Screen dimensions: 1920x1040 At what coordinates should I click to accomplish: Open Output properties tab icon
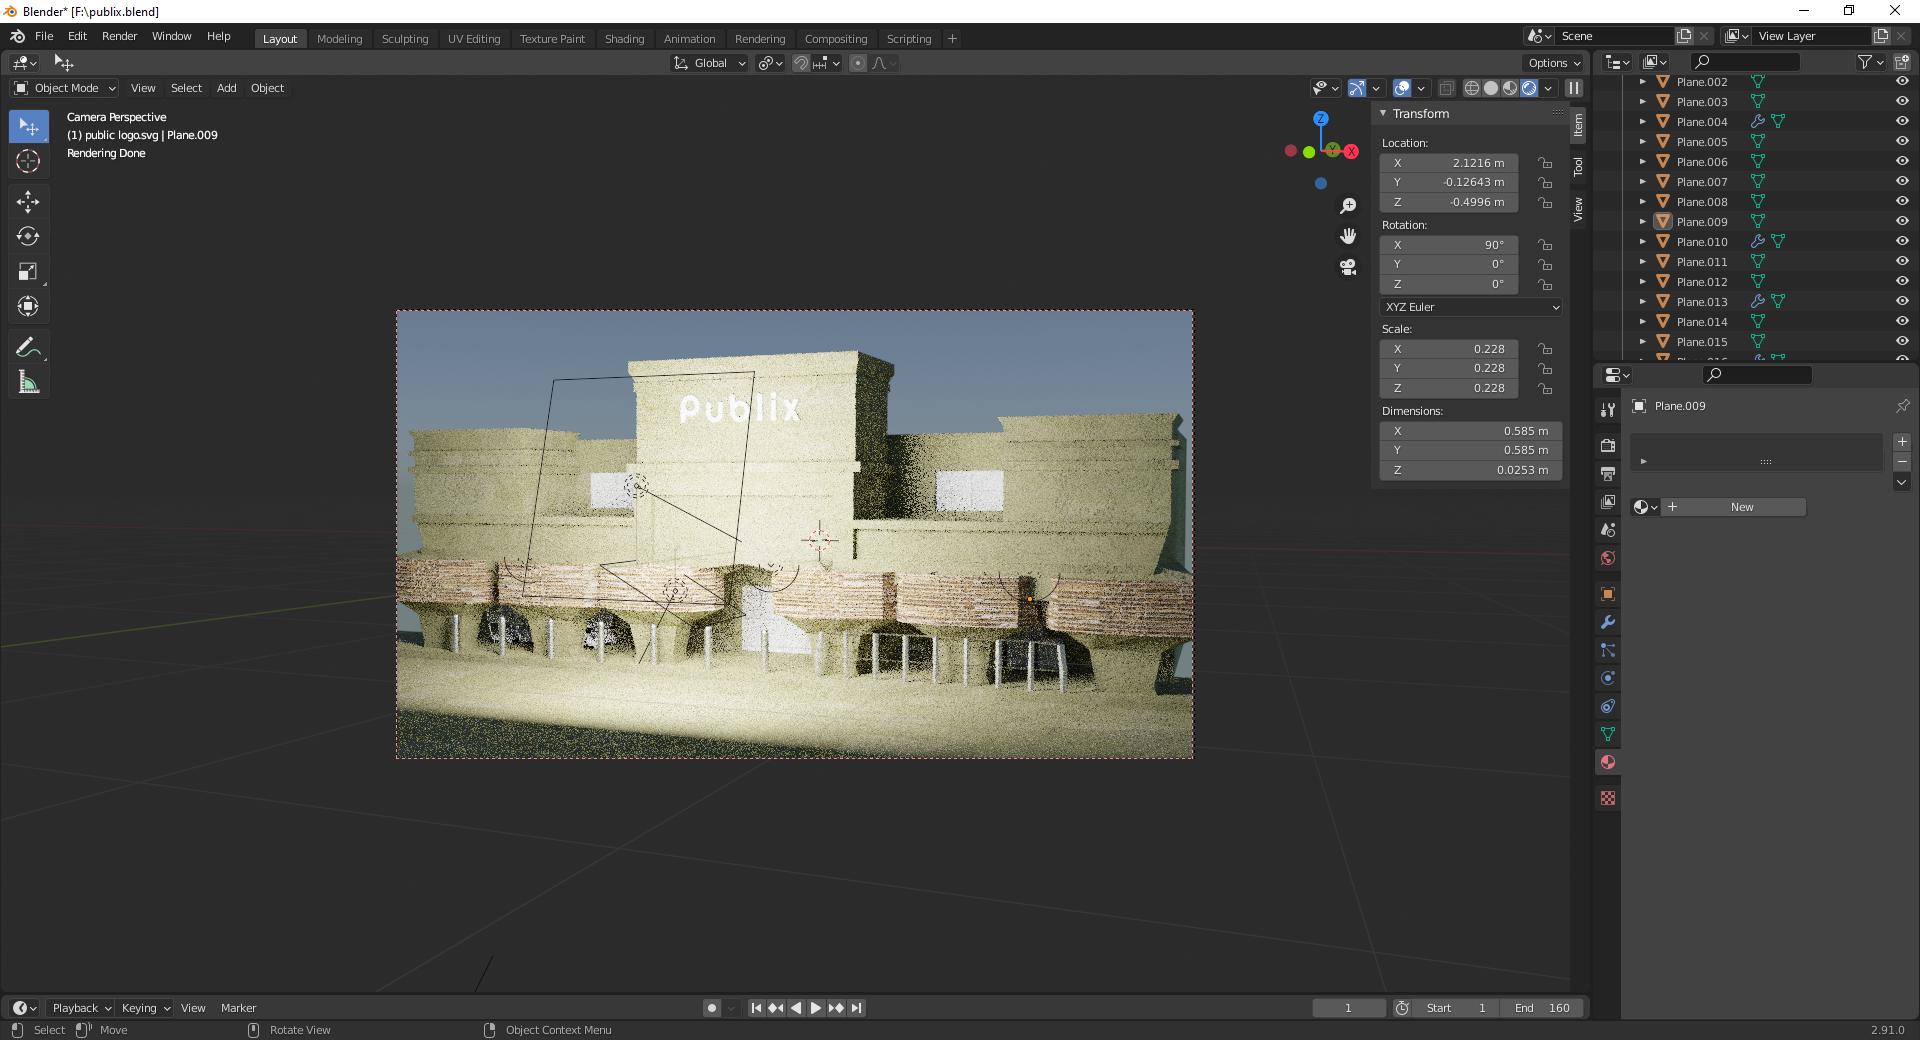coord(1608,473)
